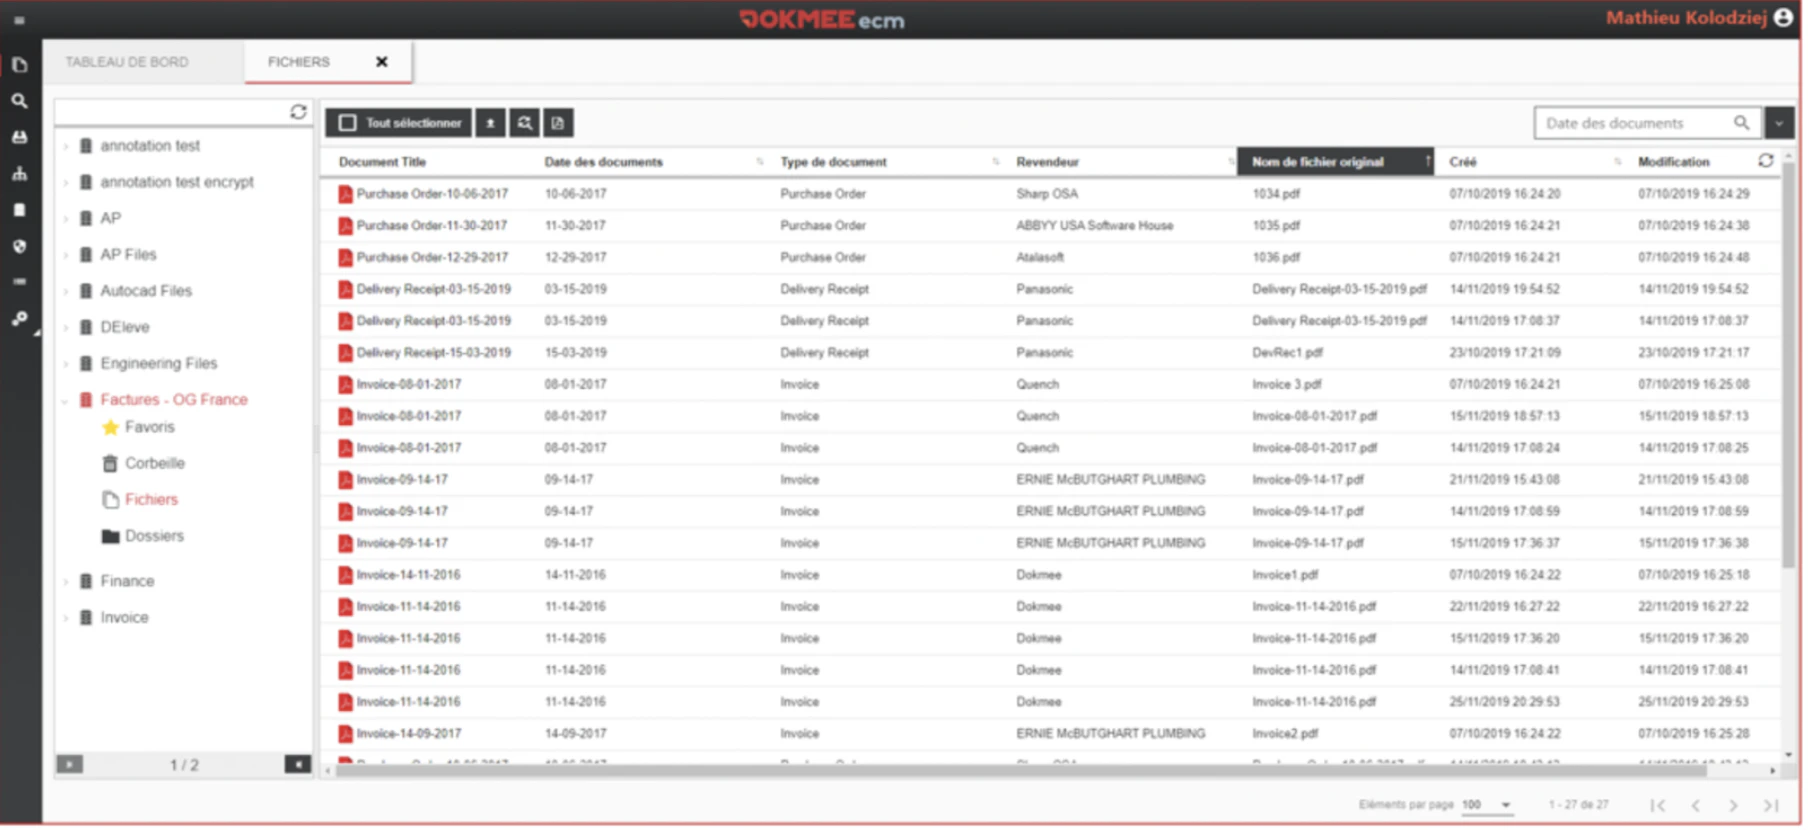Screen dimensions: 1808x830
Task: Select the FICHIERS tab
Action: 299,62
